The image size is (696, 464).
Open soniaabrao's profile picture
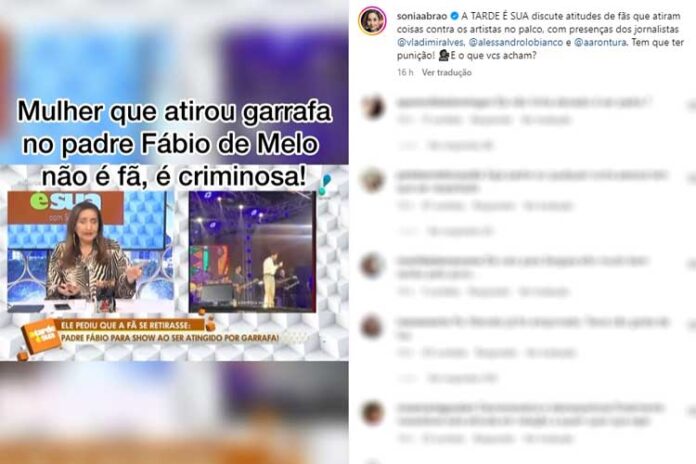(x=372, y=21)
